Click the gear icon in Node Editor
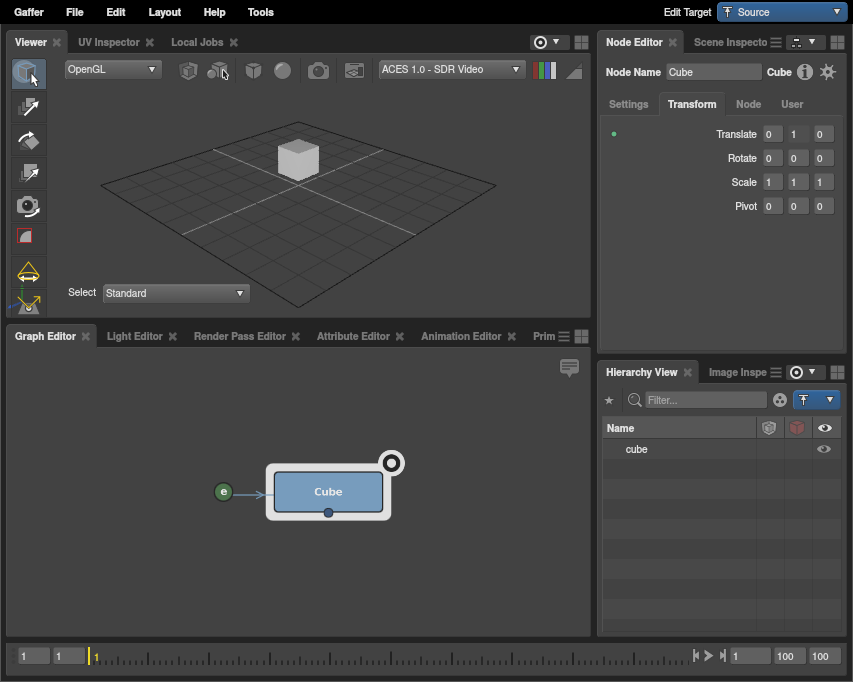 pyautogui.click(x=828, y=72)
